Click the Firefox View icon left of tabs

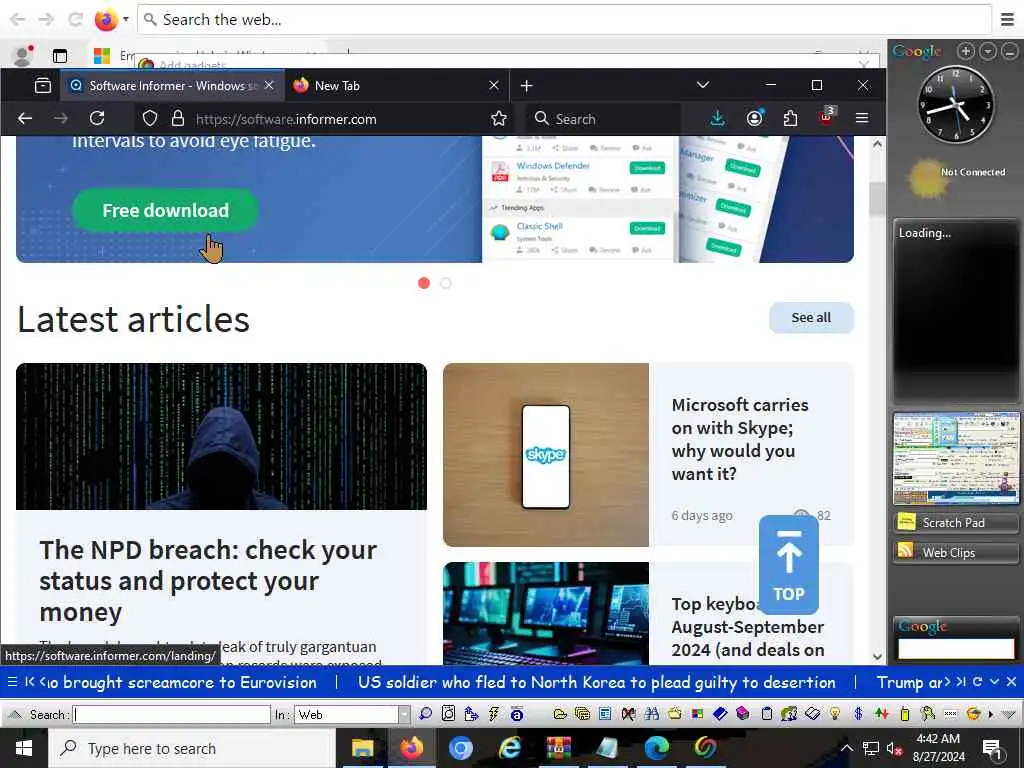[43, 86]
